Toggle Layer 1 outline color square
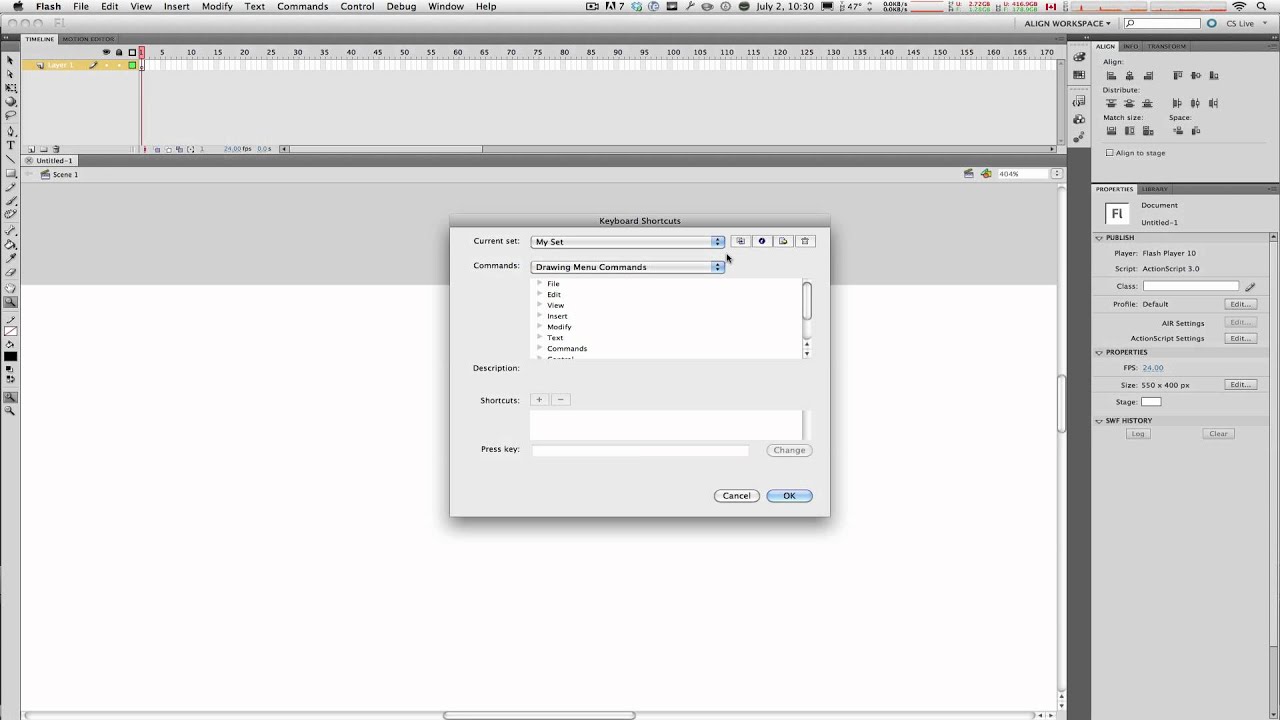This screenshot has height=720, width=1280. (x=132, y=65)
